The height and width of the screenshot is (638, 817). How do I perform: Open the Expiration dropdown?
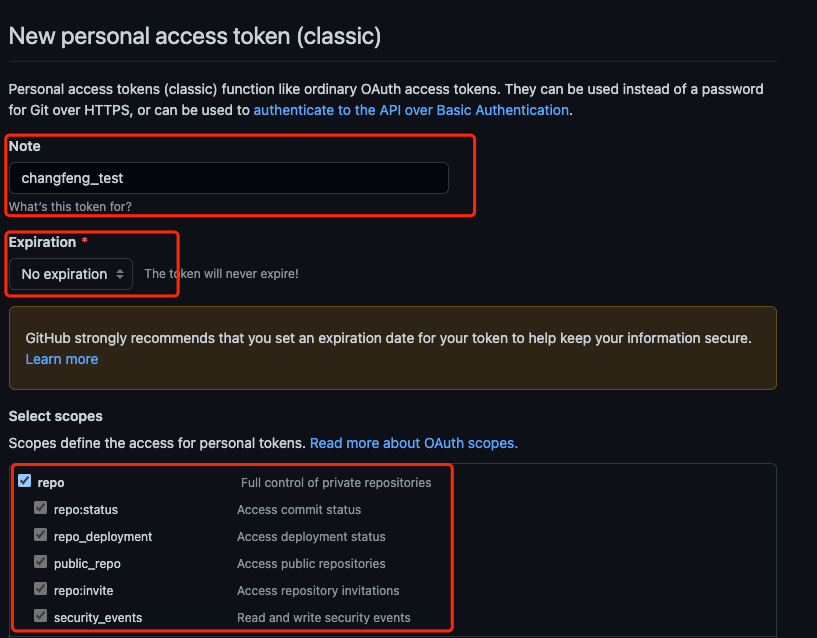71,273
